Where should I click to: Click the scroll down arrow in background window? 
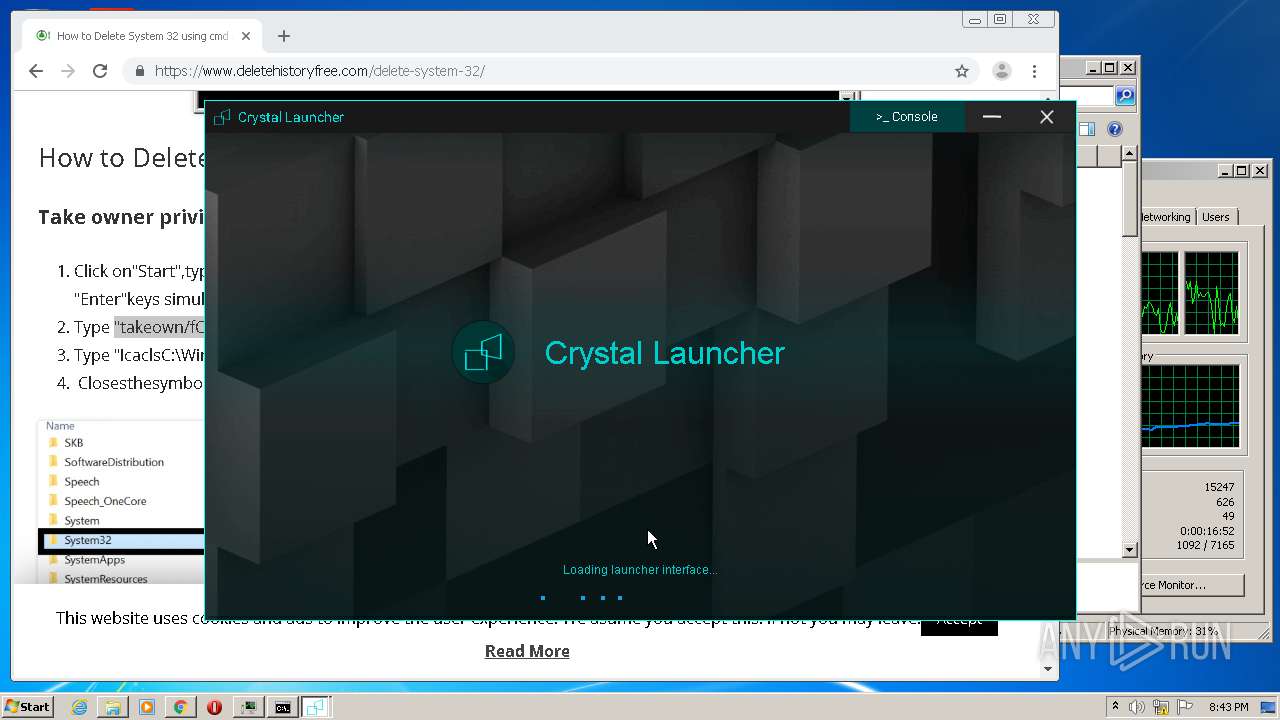tap(1130, 549)
